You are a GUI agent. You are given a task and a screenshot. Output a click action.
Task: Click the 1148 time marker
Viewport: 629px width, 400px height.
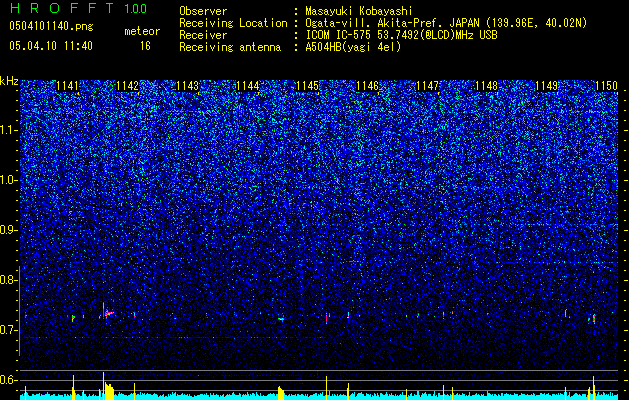486,86
